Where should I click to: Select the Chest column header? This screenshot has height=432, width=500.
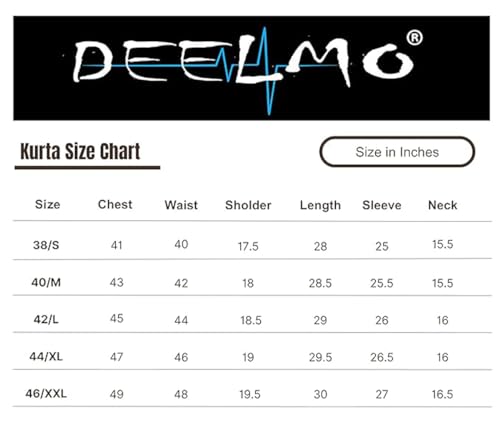115,204
